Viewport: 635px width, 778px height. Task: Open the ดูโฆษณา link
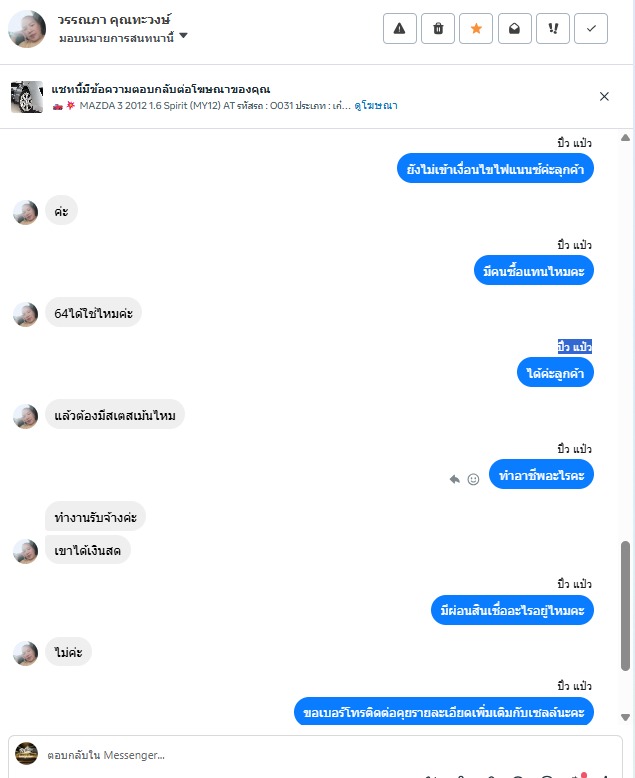[x=376, y=106]
